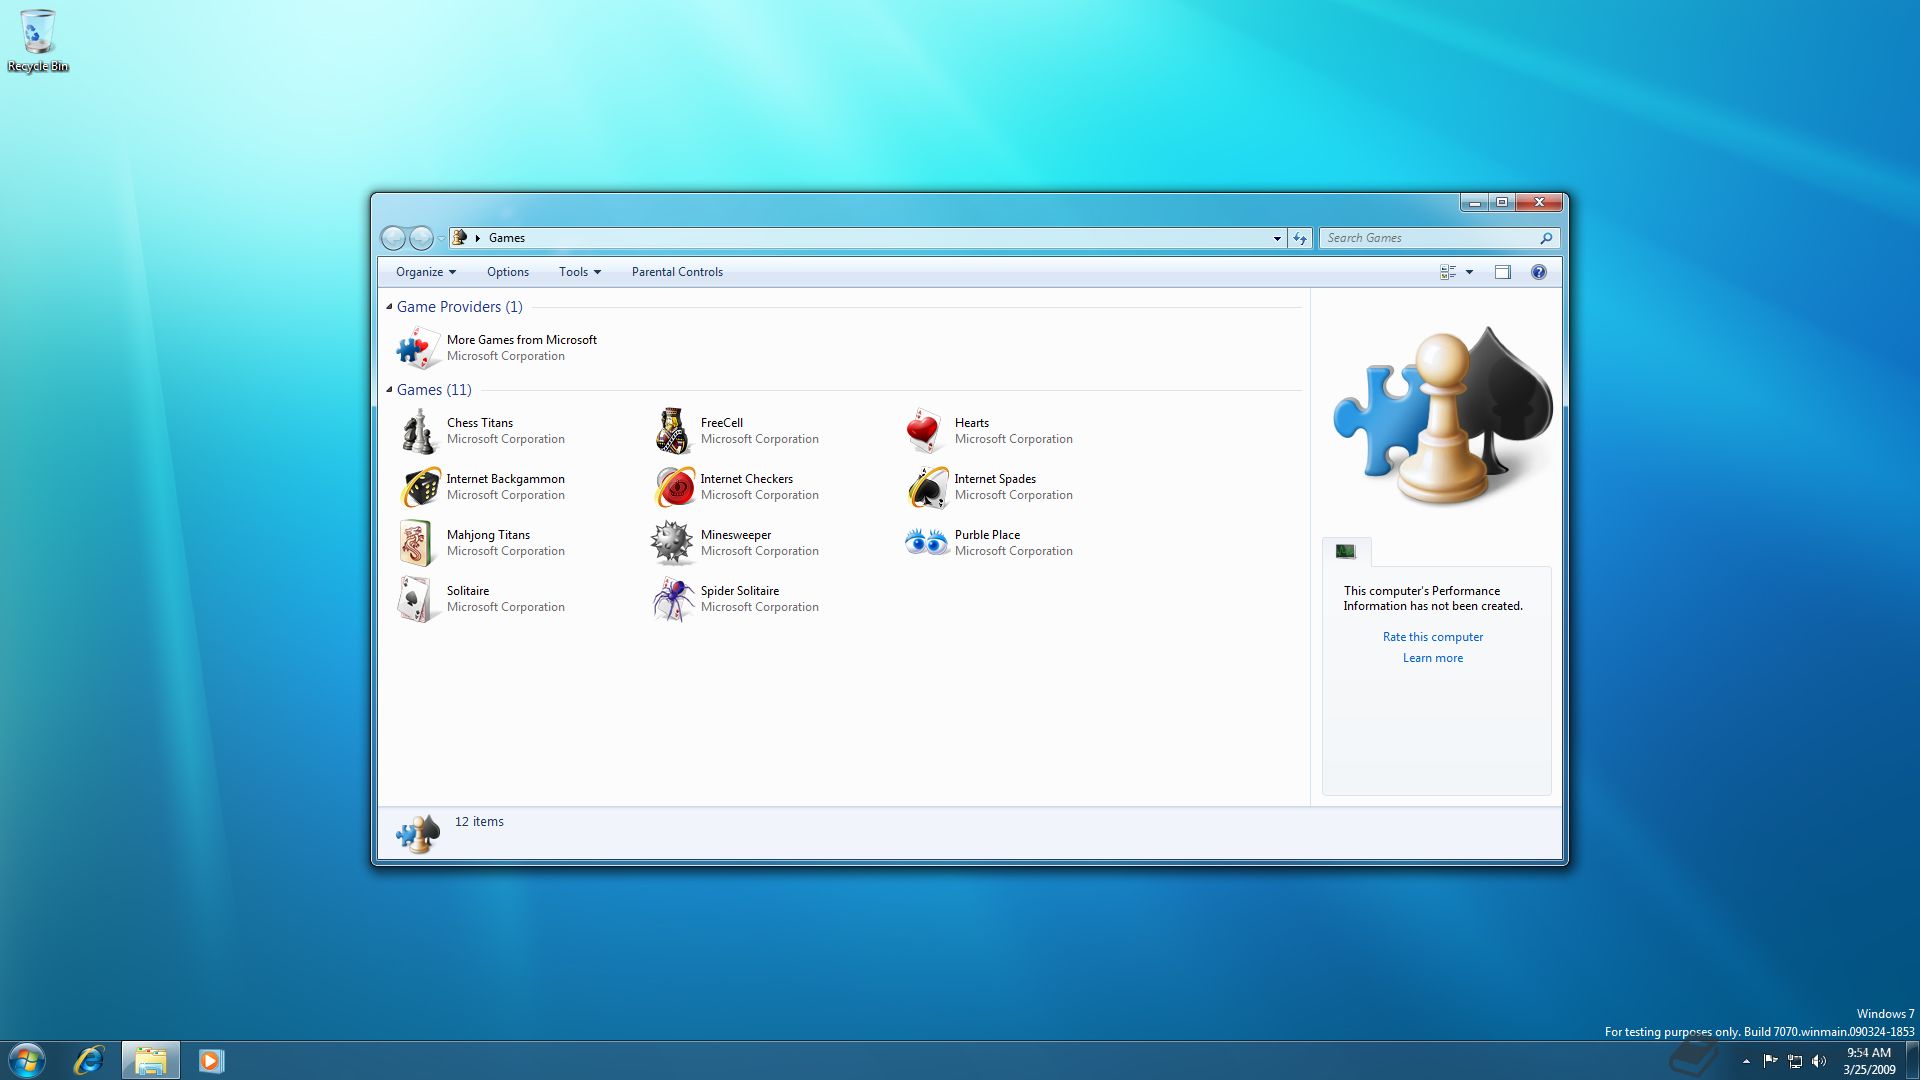The image size is (1920, 1080).
Task: Select the Spider Solitaire spider icon
Action: [672, 599]
